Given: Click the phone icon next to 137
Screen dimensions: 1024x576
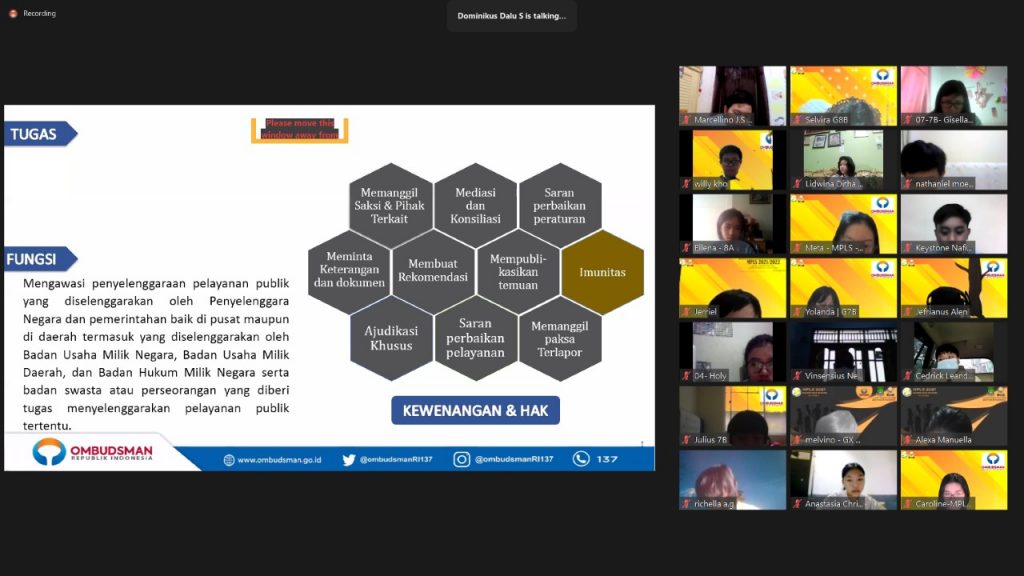Looking at the screenshot, I should tap(581, 459).
